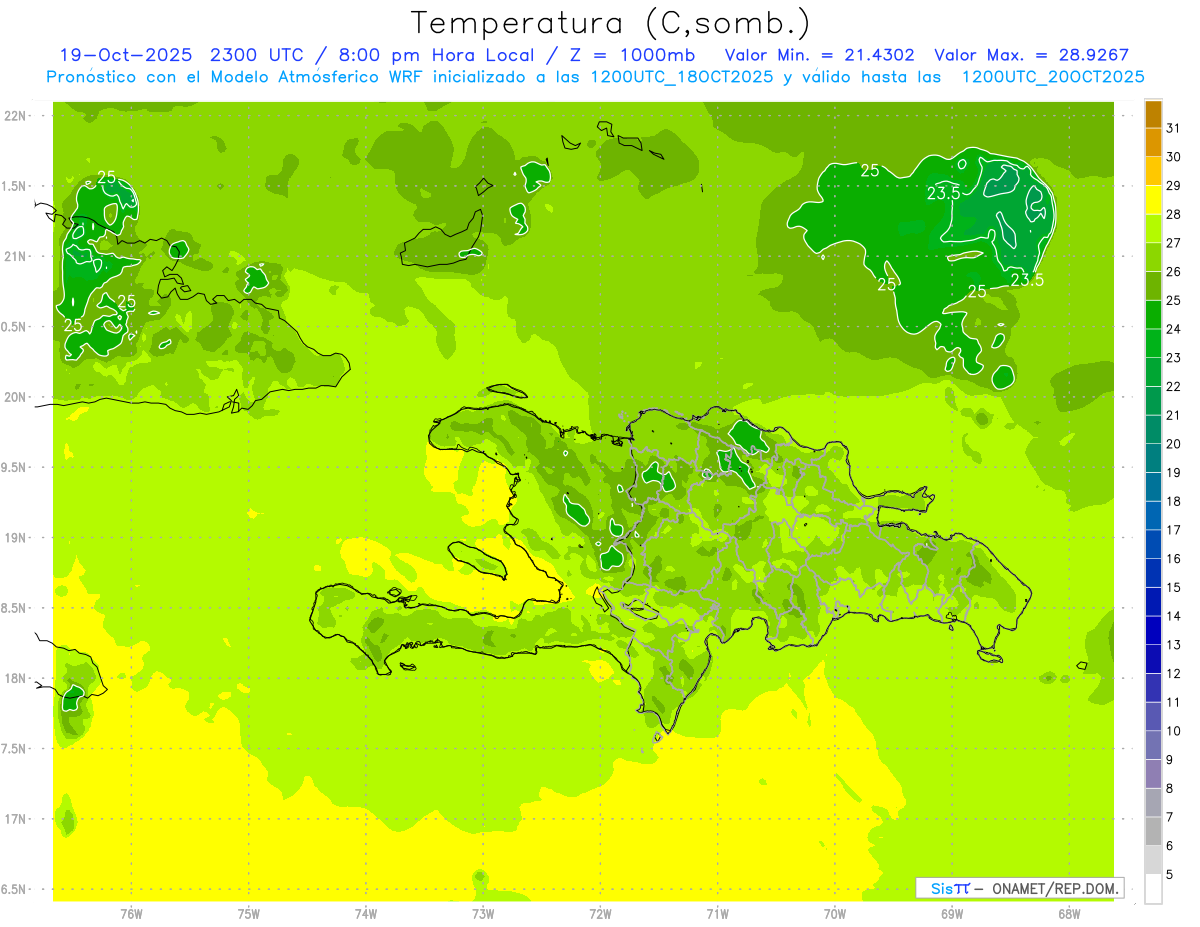Click the 20 label on the color scale
The width and height of the screenshot is (1200, 927).
coord(1173,444)
